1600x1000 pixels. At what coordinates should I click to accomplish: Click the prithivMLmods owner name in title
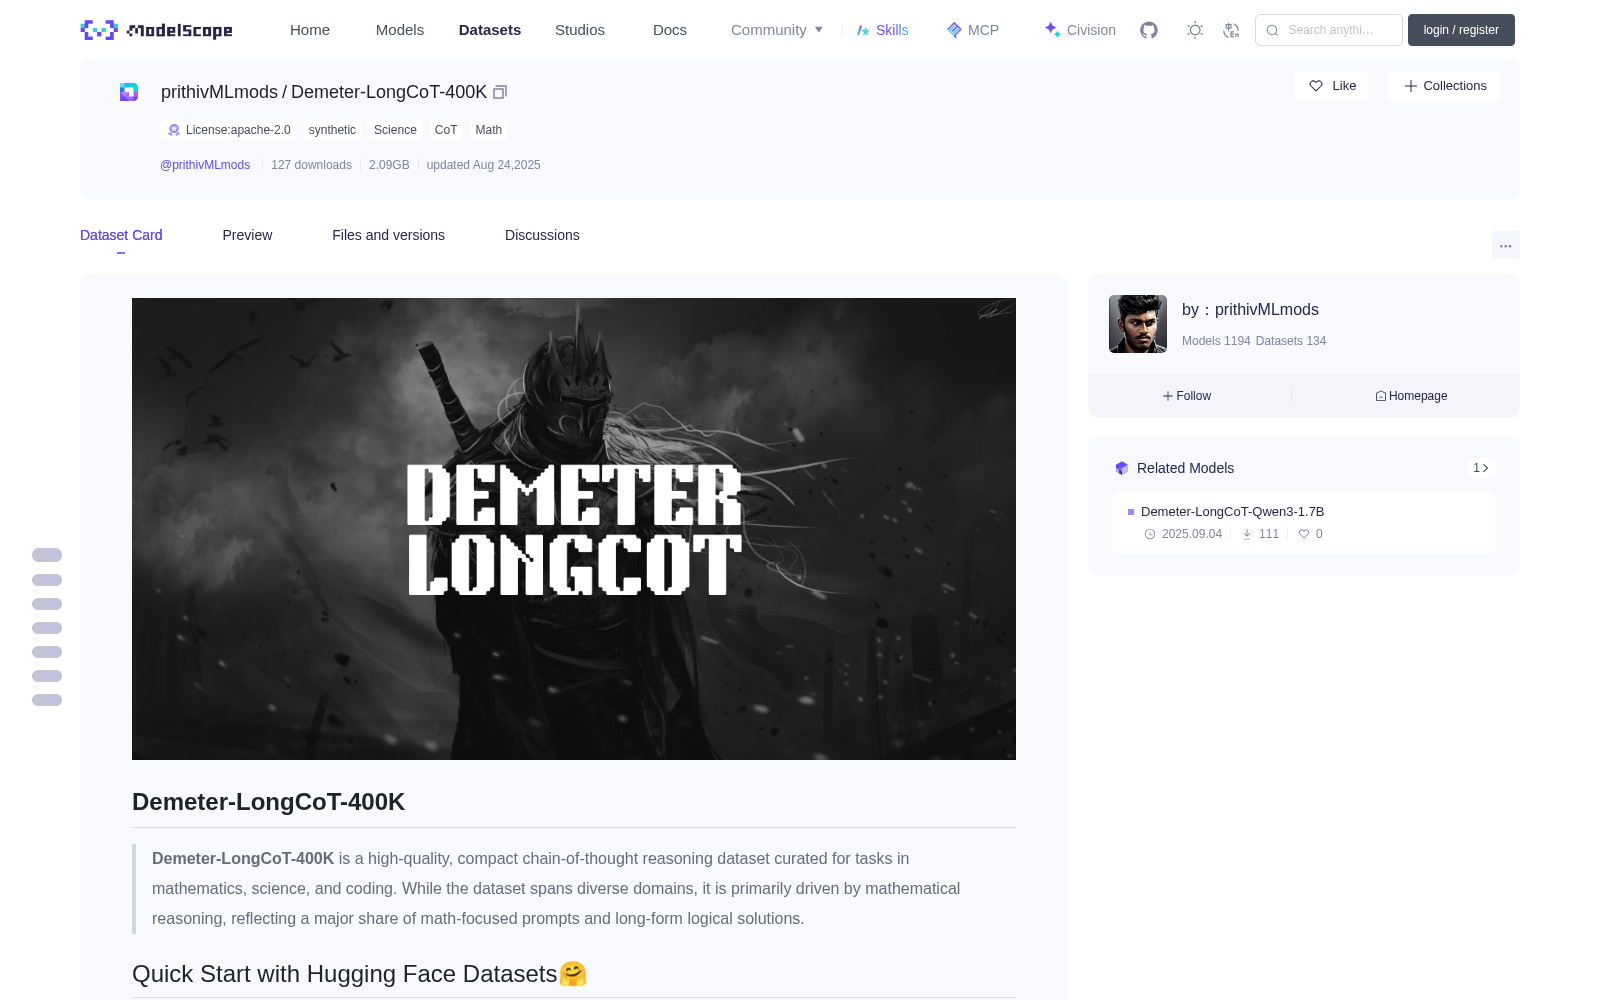point(219,92)
